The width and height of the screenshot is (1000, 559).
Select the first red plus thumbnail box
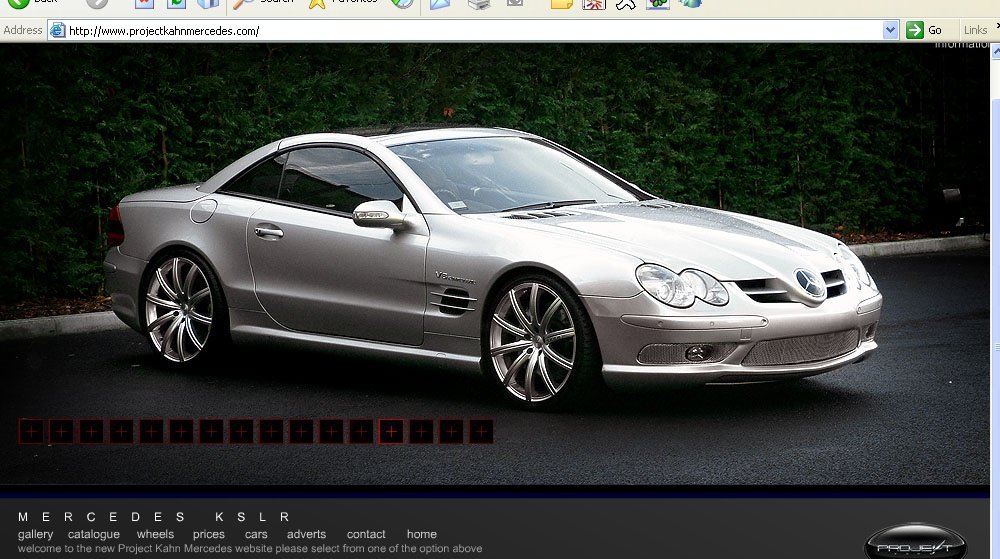[31, 432]
